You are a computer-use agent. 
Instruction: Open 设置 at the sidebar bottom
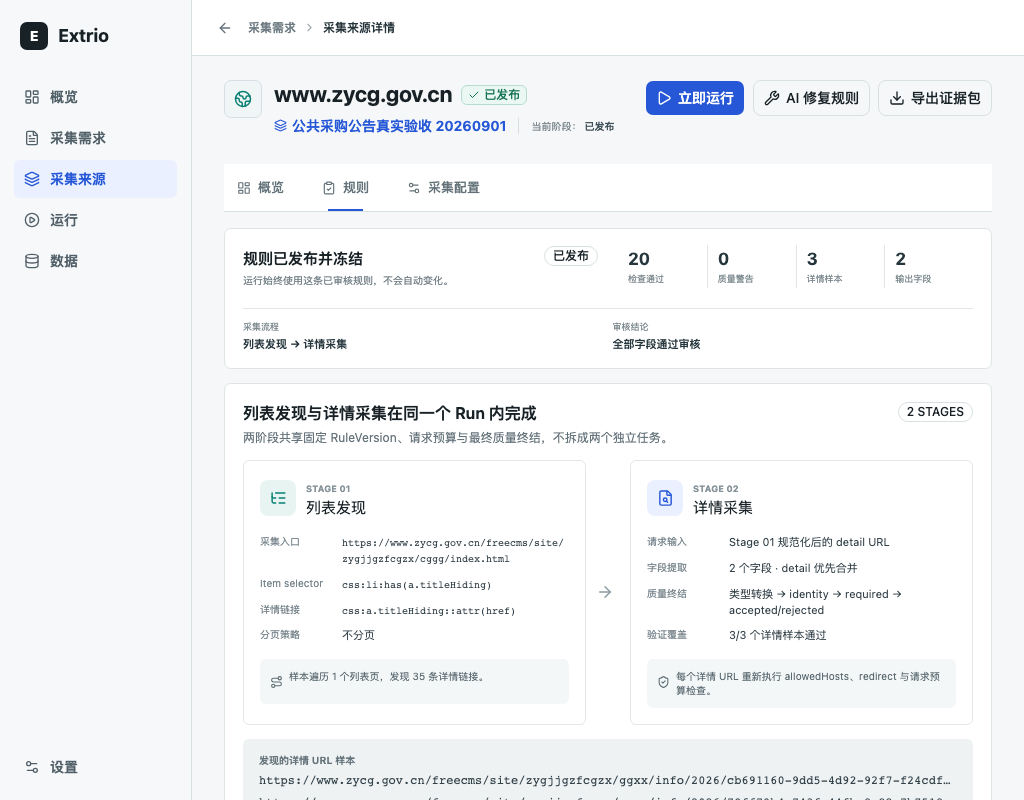point(95,767)
